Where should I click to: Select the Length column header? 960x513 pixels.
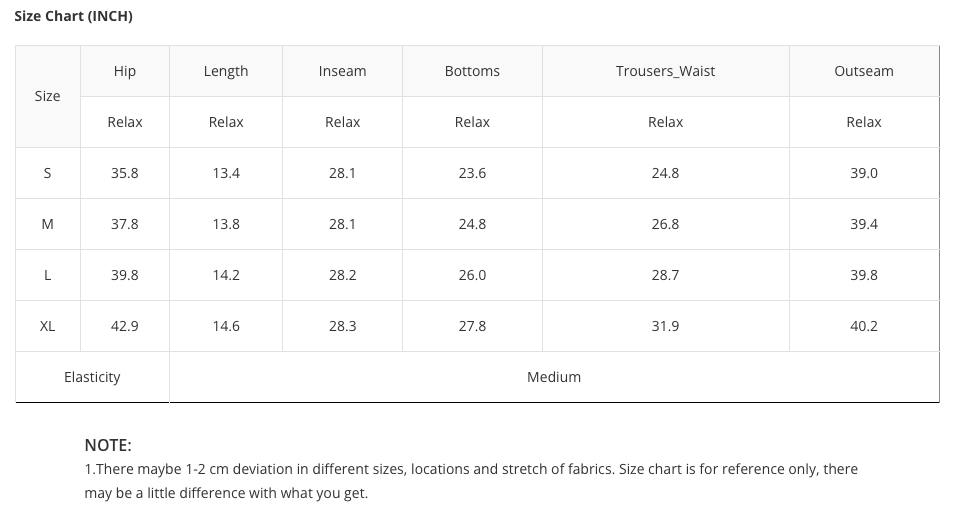(x=226, y=71)
